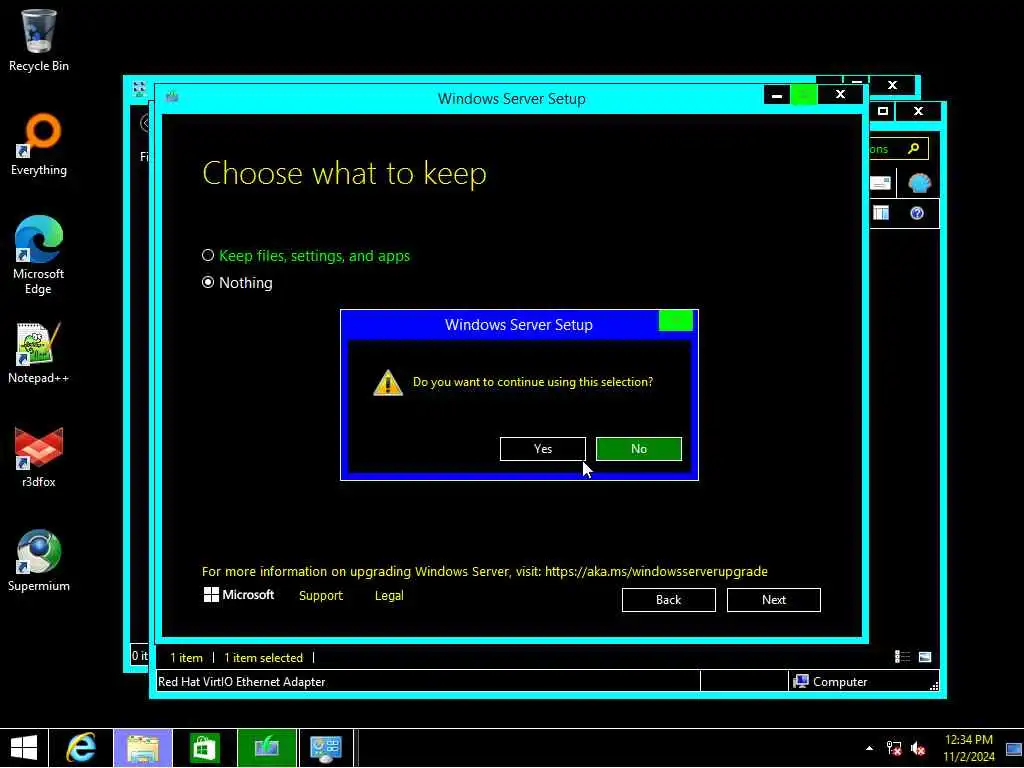Decline with the green No button

(x=639, y=449)
